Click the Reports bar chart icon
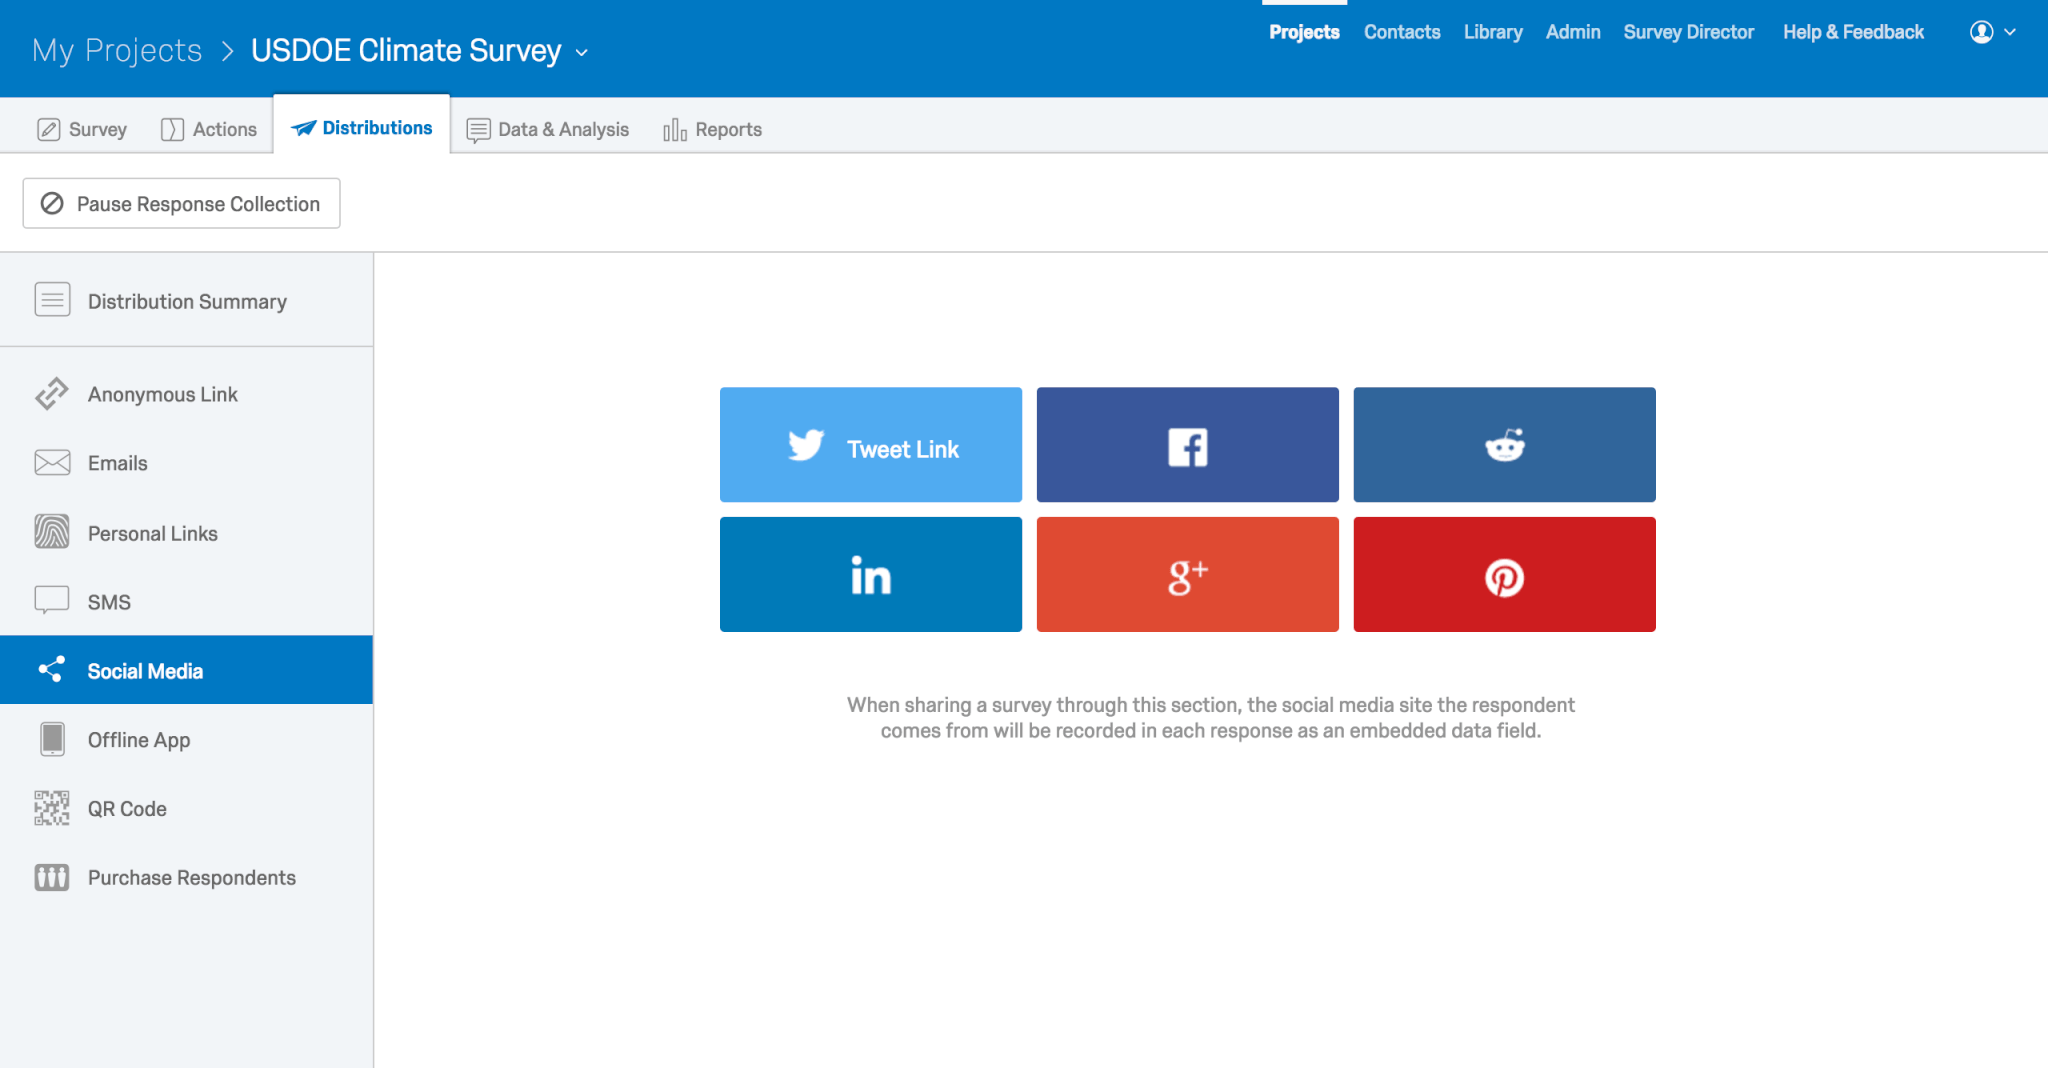Viewport: 2048px width, 1068px height. click(x=675, y=129)
